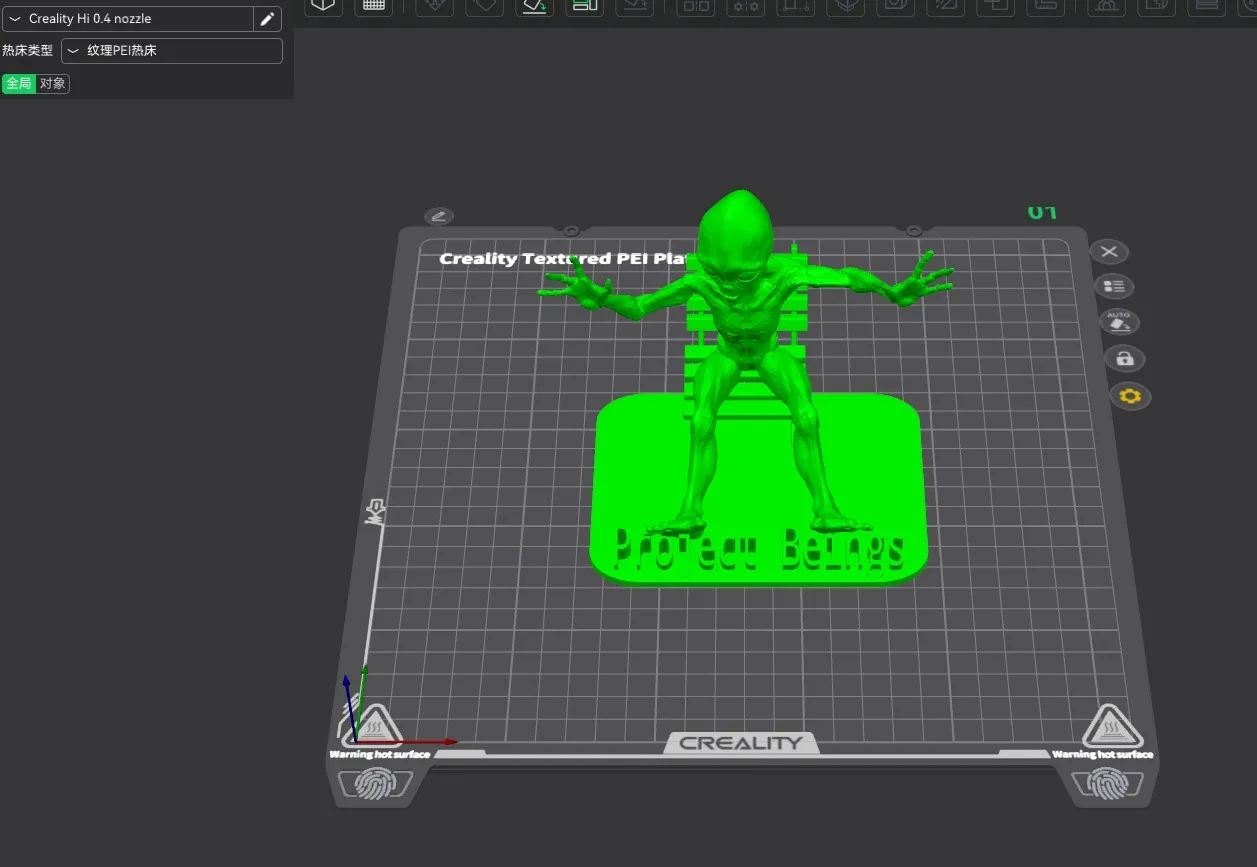Switch to the 全局 (Global) settings tab
Screen dimensions: 1257x867
(x=19, y=84)
